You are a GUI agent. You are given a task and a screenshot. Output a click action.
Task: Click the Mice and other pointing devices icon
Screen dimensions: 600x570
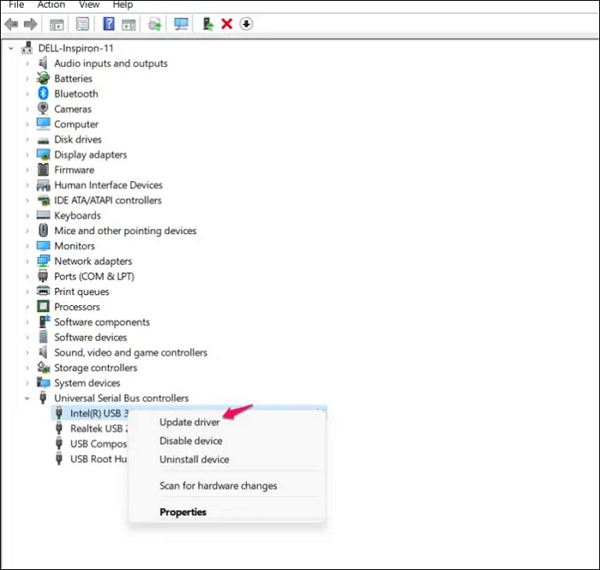[x=43, y=230]
